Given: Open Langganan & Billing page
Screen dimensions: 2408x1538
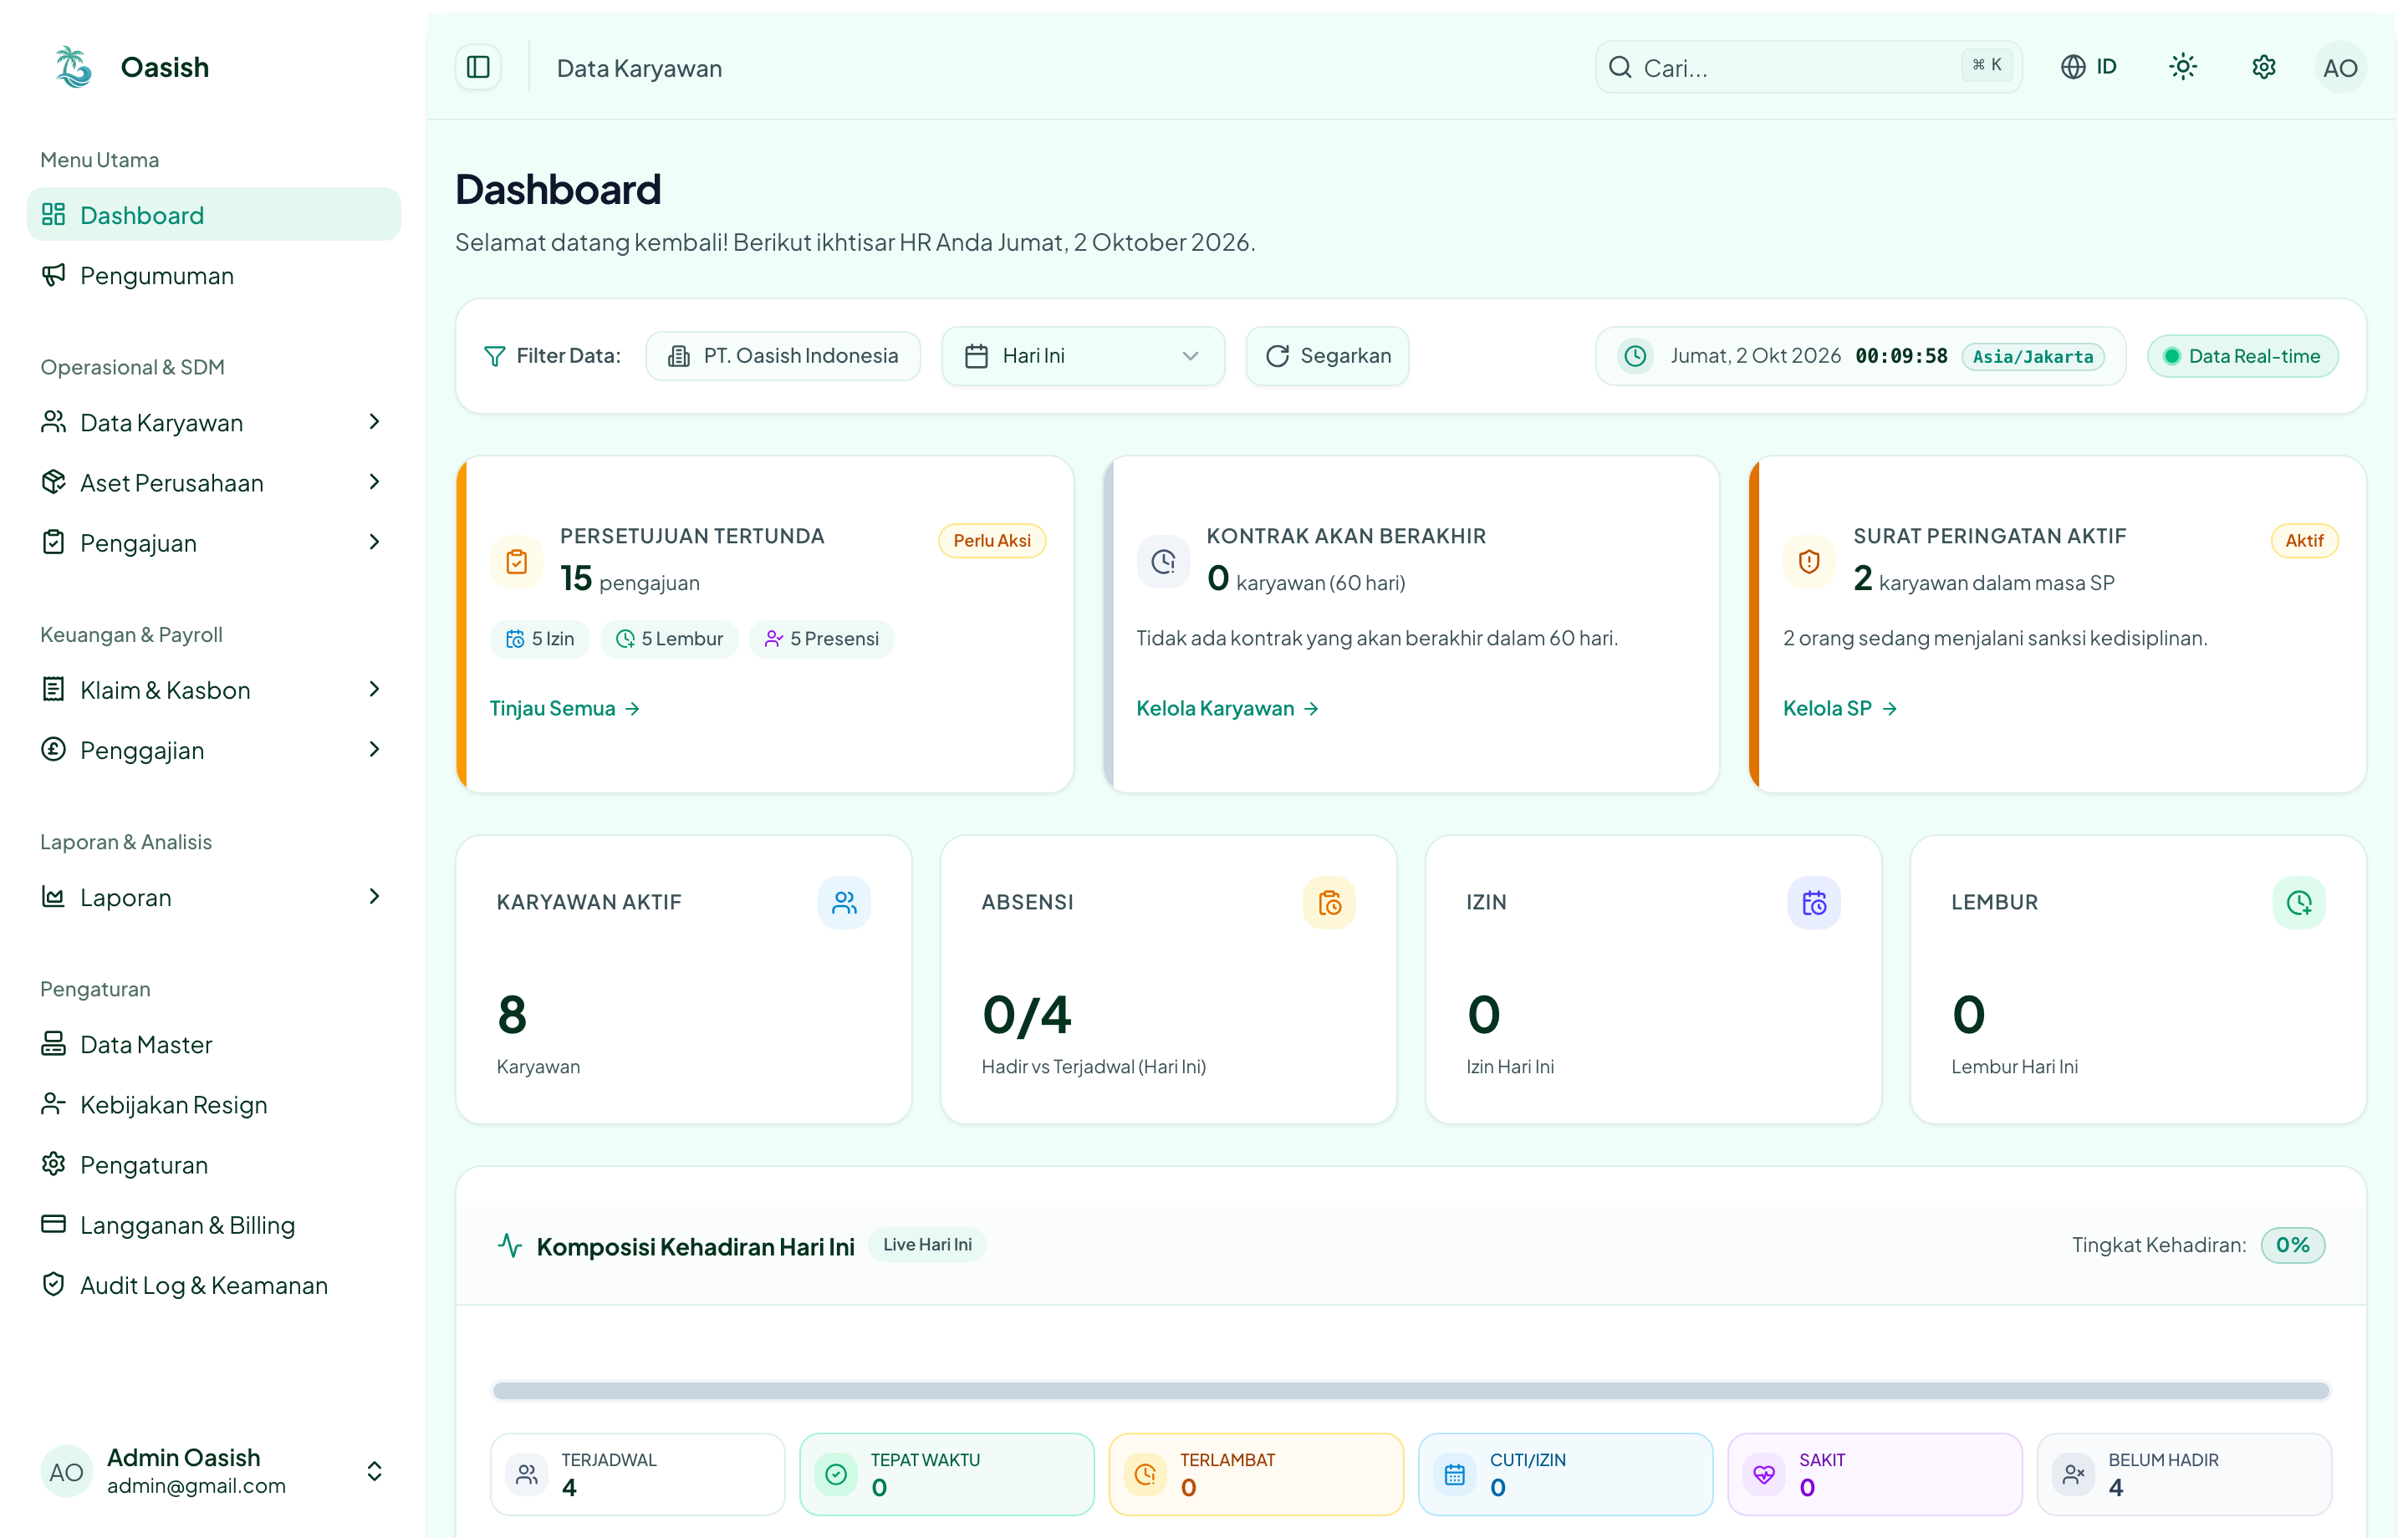Looking at the screenshot, I should coord(214,1225).
